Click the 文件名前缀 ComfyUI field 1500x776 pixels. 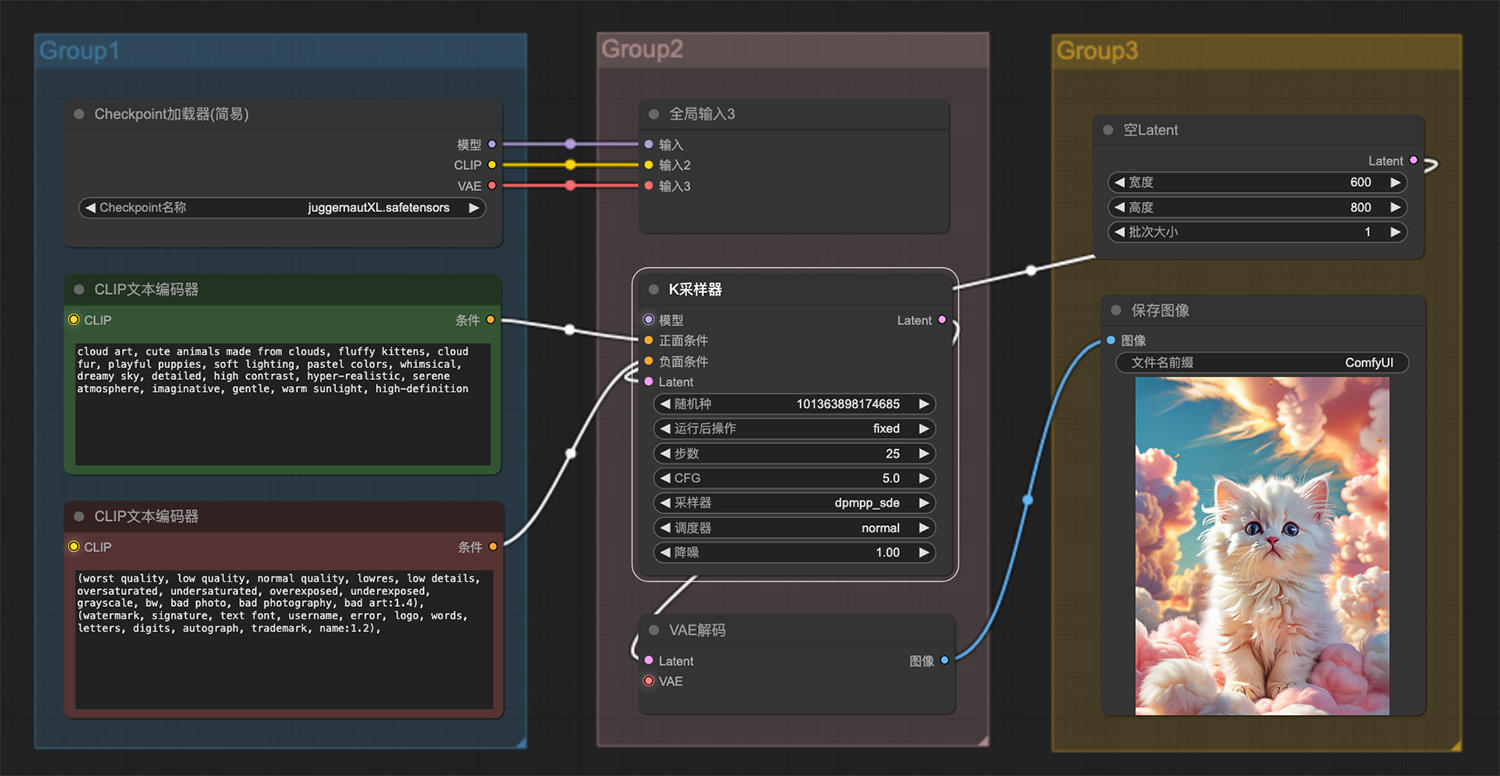[x=1262, y=363]
